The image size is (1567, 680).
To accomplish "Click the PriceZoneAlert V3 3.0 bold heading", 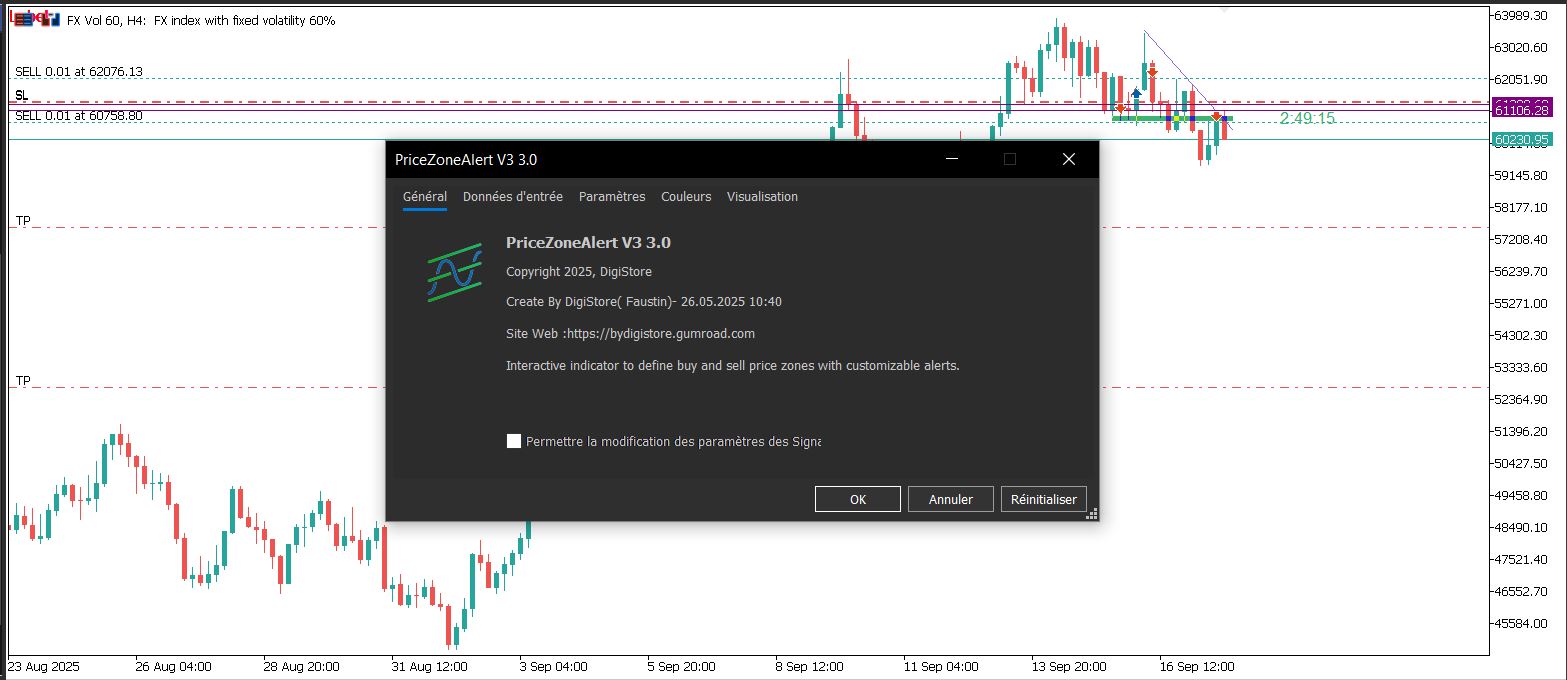I will pos(588,242).
